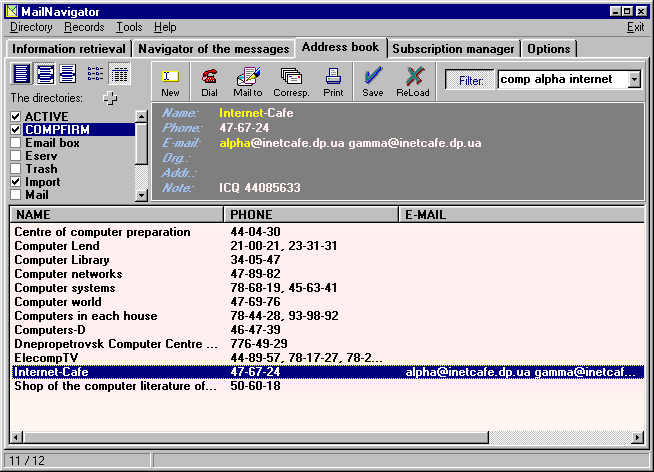Sort by the PHONE column header
The width and height of the screenshot is (654, 472).
[311, 215]
